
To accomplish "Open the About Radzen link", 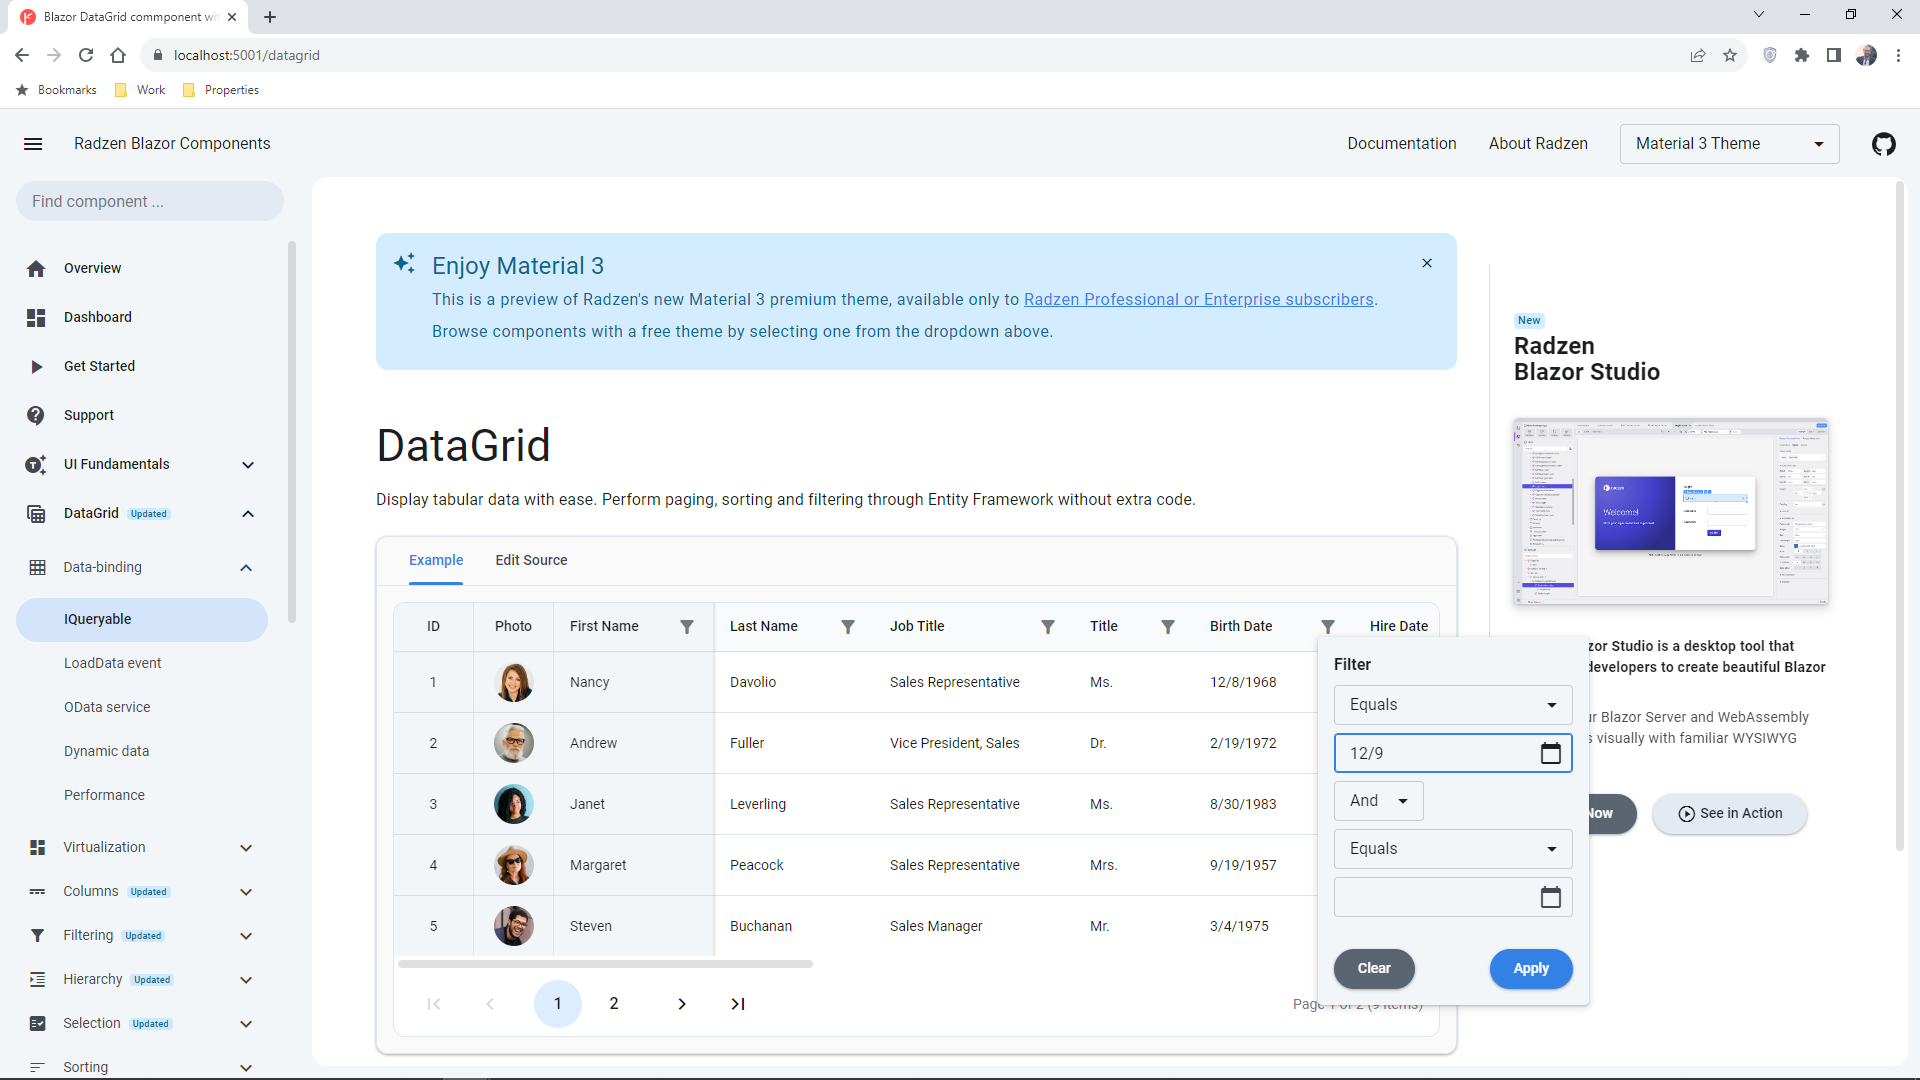I will pyautogui.click(x=1538, y=144).
